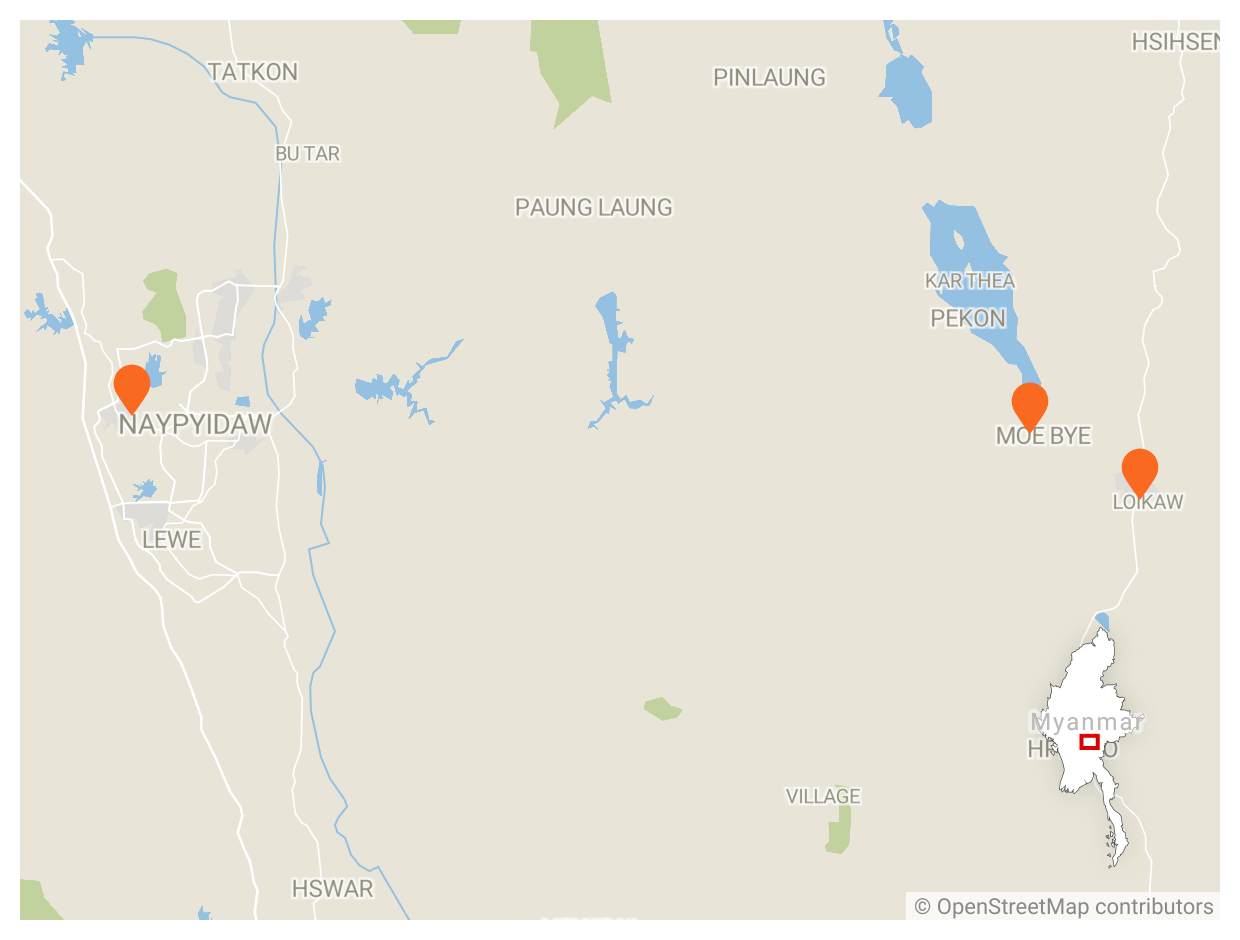Click the TATKON town label

click(x=253, y=72)
